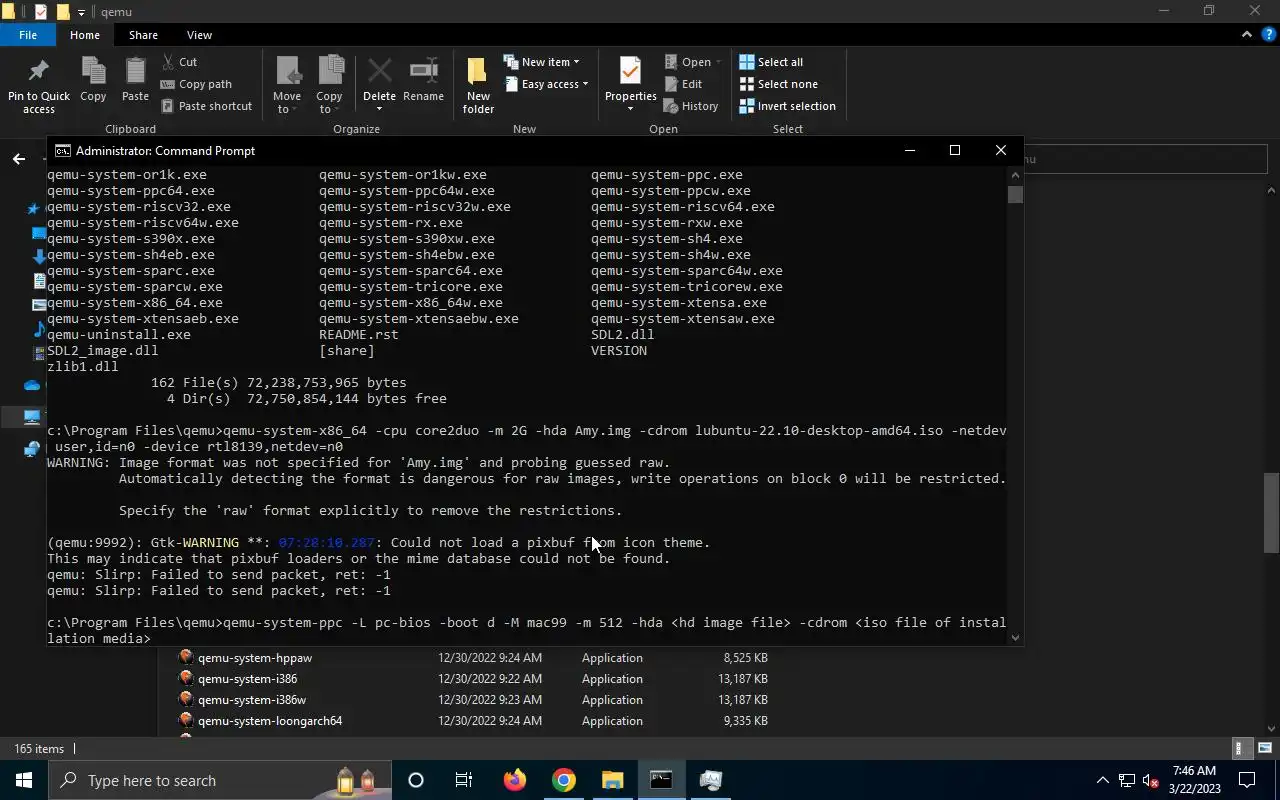The image size is (1280, 800).
Task: Click Paste shortcut in Clipboard group
Action: tap(206, 106)
